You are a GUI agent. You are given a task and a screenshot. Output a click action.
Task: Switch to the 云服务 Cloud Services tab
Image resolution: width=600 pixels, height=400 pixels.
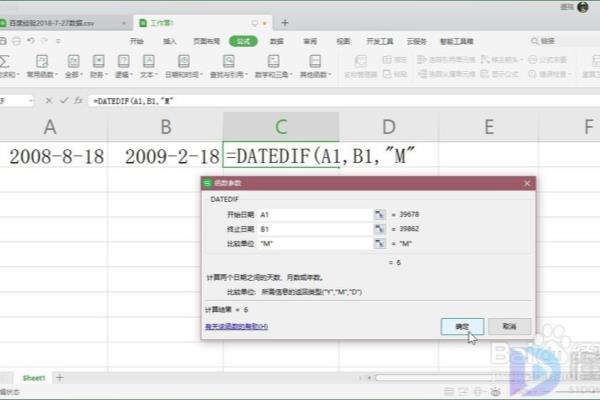click(416, 41)
